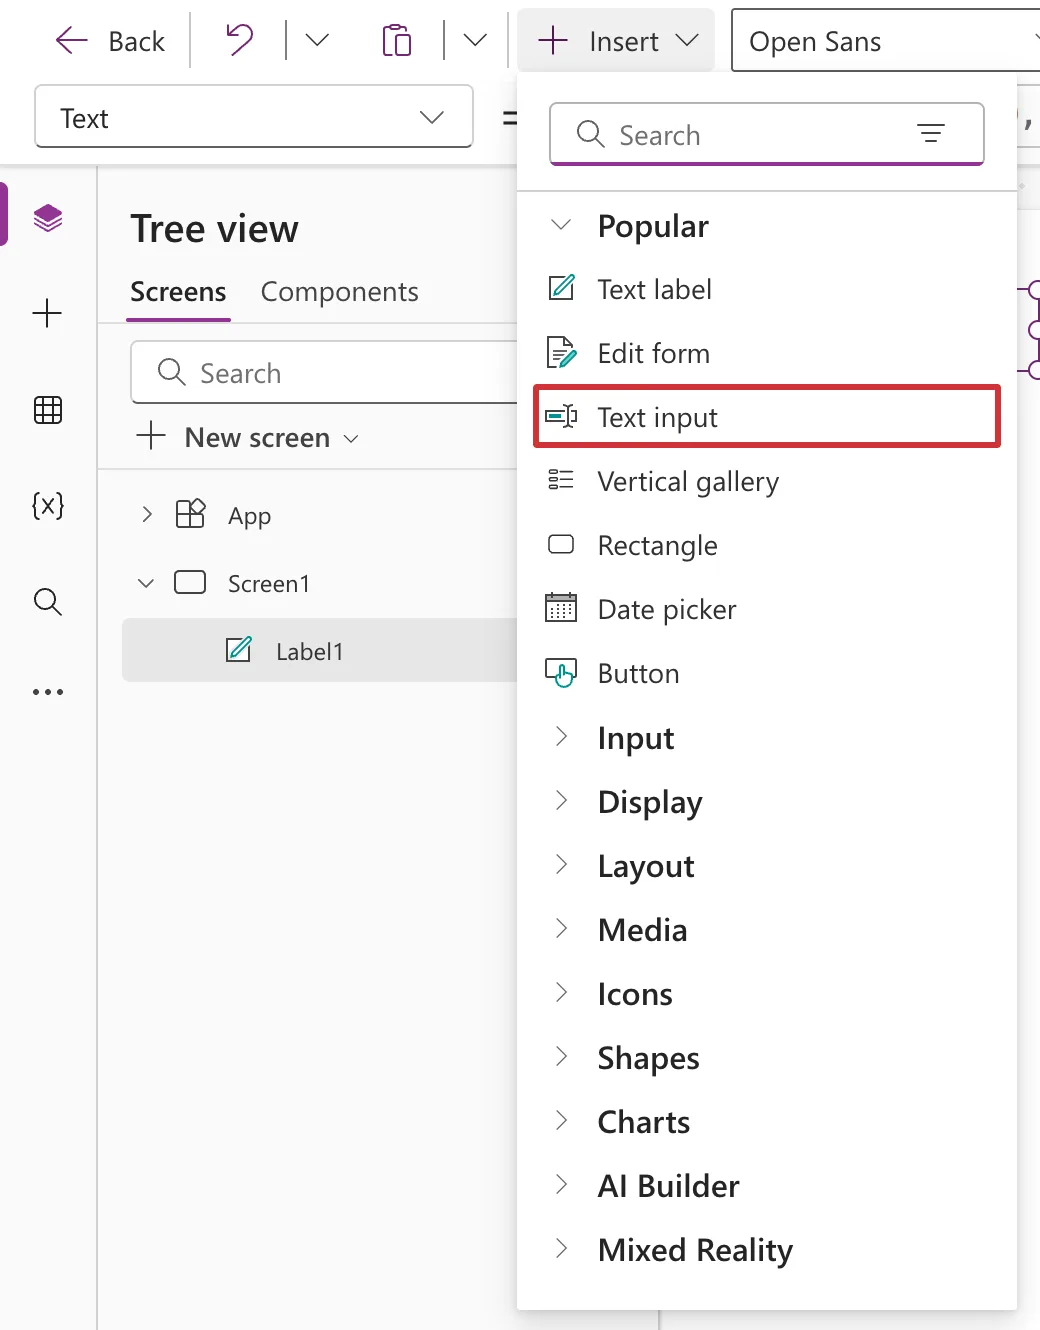Screen dimensions: 1040x1330
Task: Insert a Rectangle shape
Action: 768,546
